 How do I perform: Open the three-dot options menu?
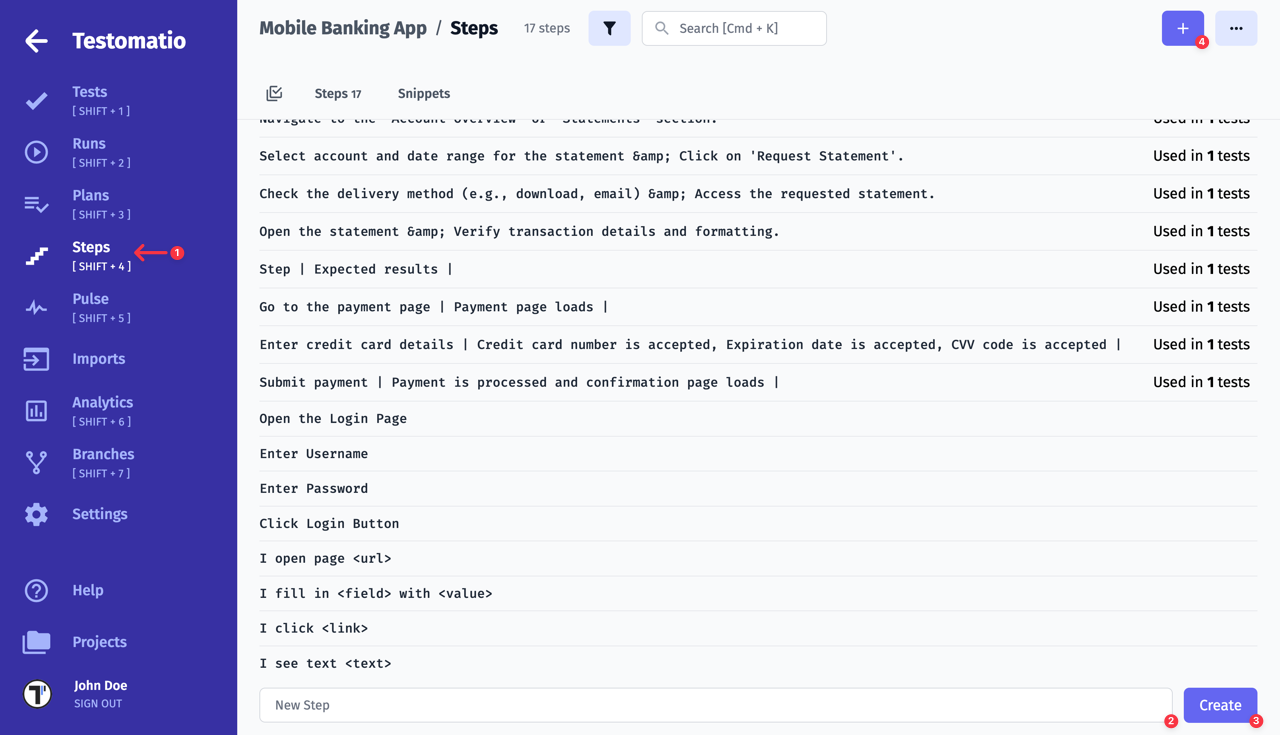(x=1236, y=28)
